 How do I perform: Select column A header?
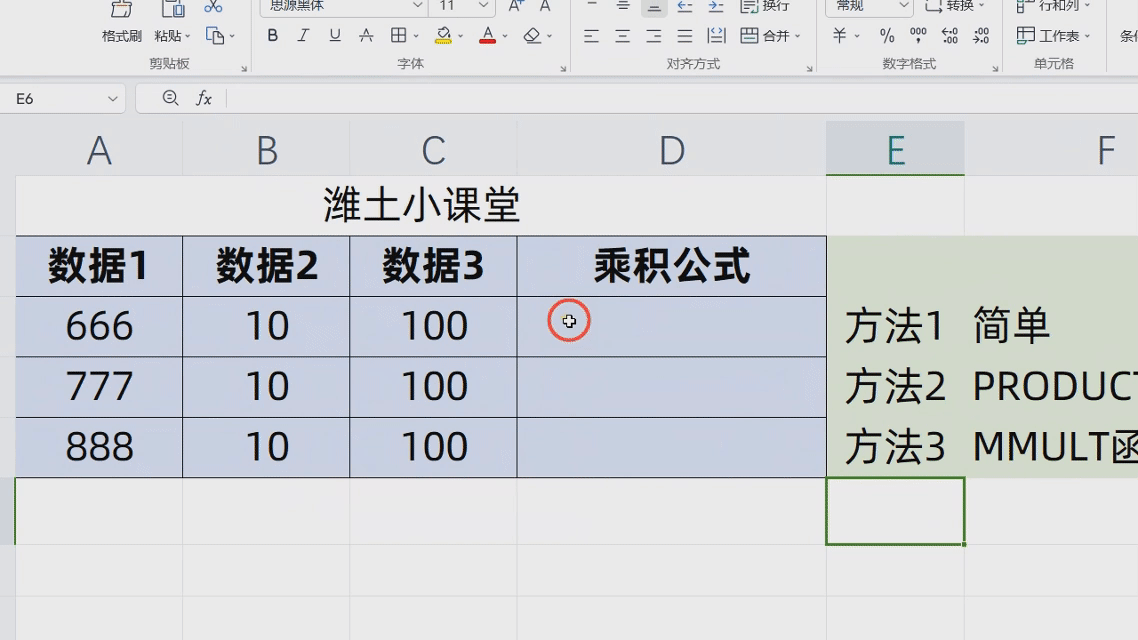99,149
